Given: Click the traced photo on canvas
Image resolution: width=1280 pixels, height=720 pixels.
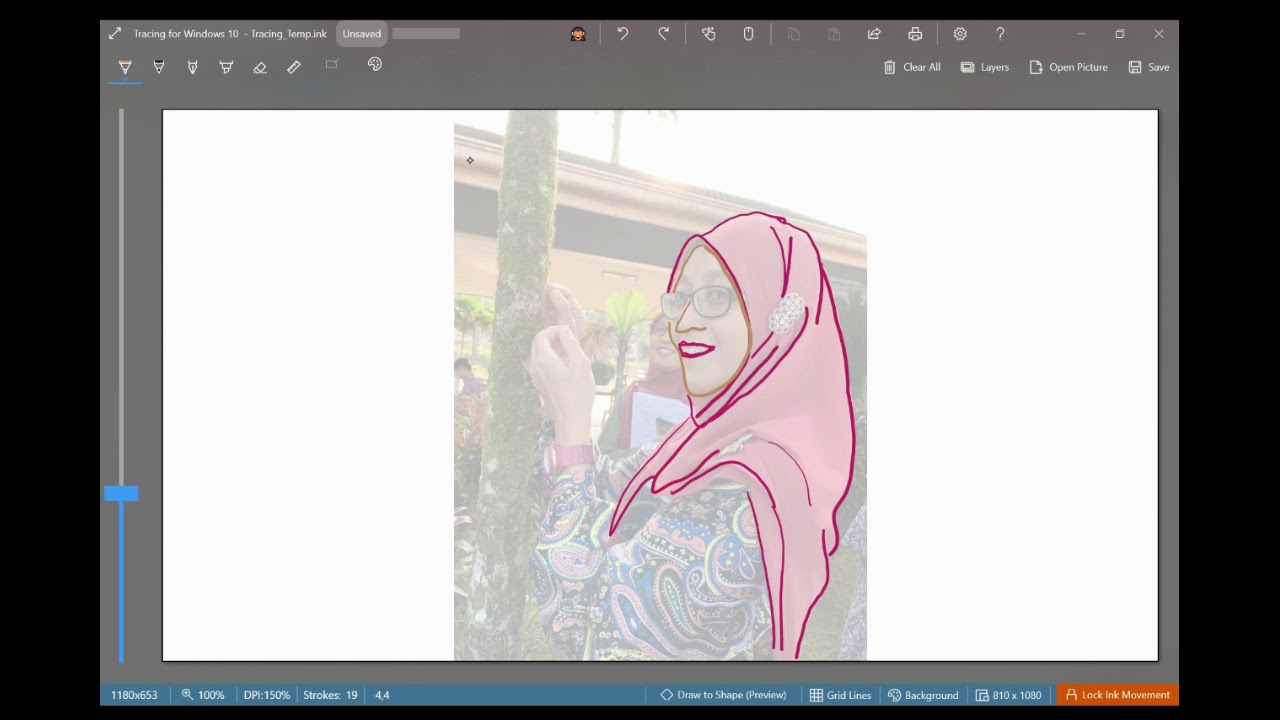Looking at the screenshot, I should 660,385.
